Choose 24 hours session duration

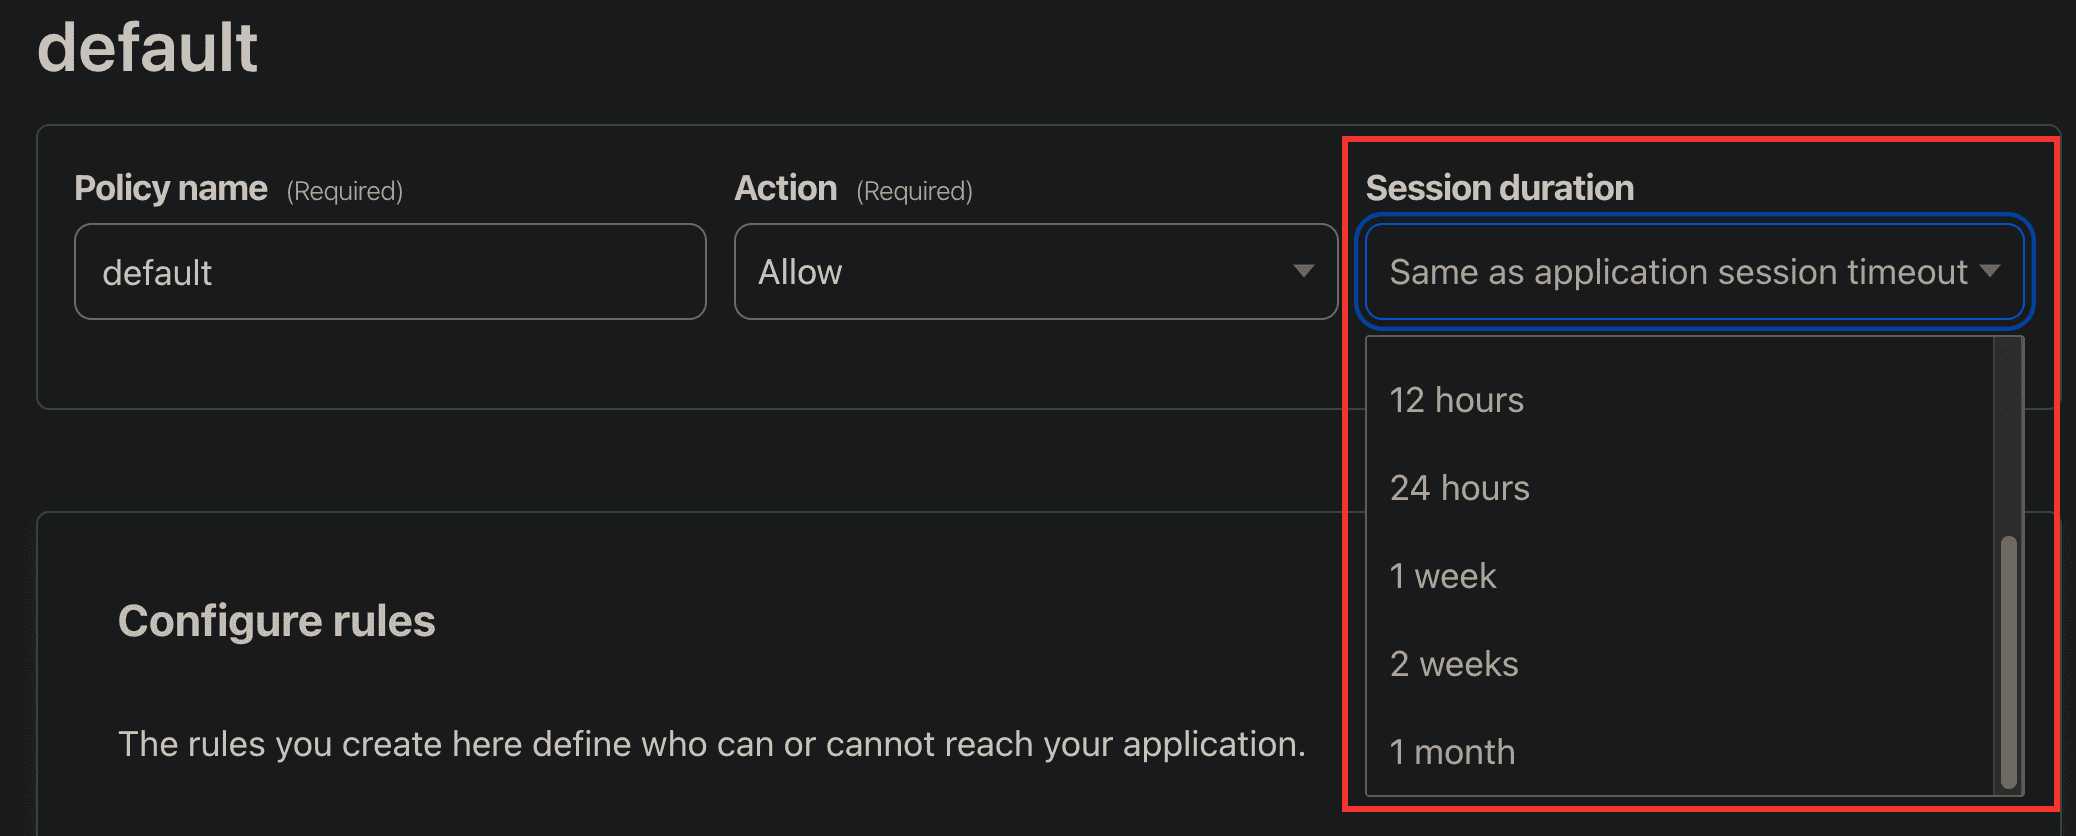tap(1460, 488)
